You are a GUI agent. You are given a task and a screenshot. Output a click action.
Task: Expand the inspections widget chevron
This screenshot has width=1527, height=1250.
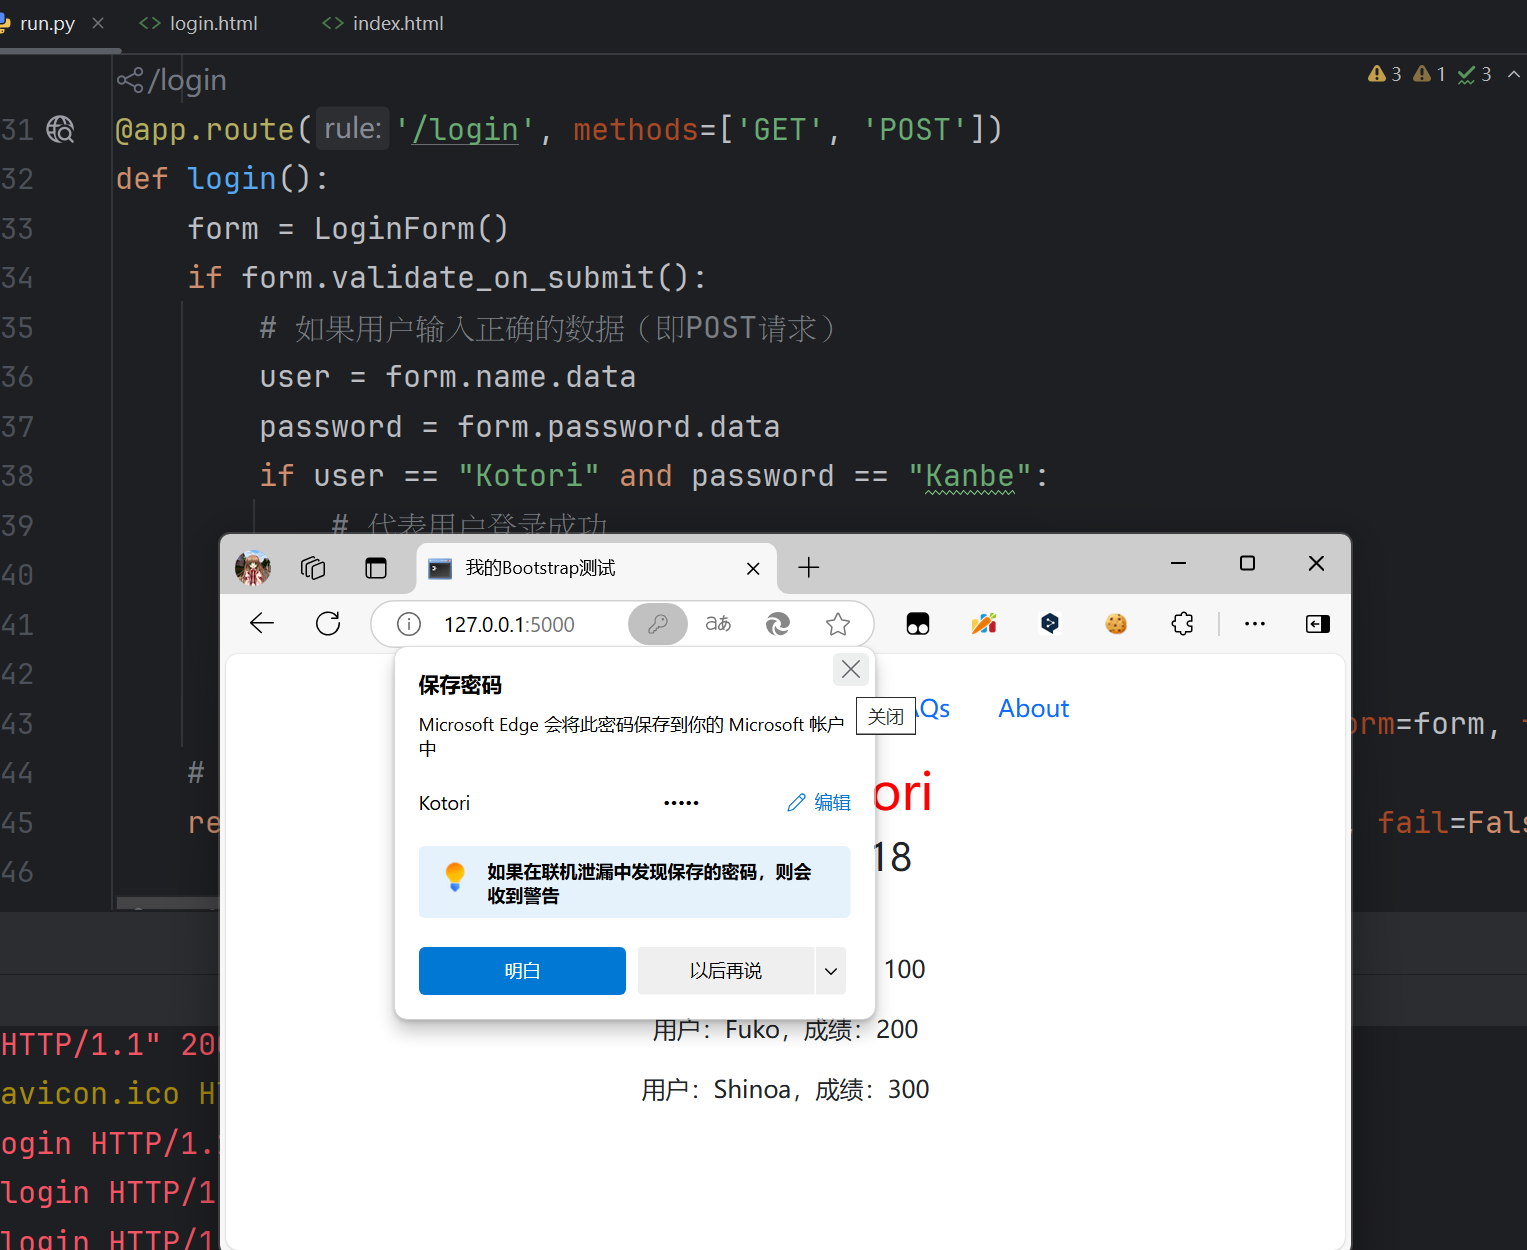click(1513, 74)
